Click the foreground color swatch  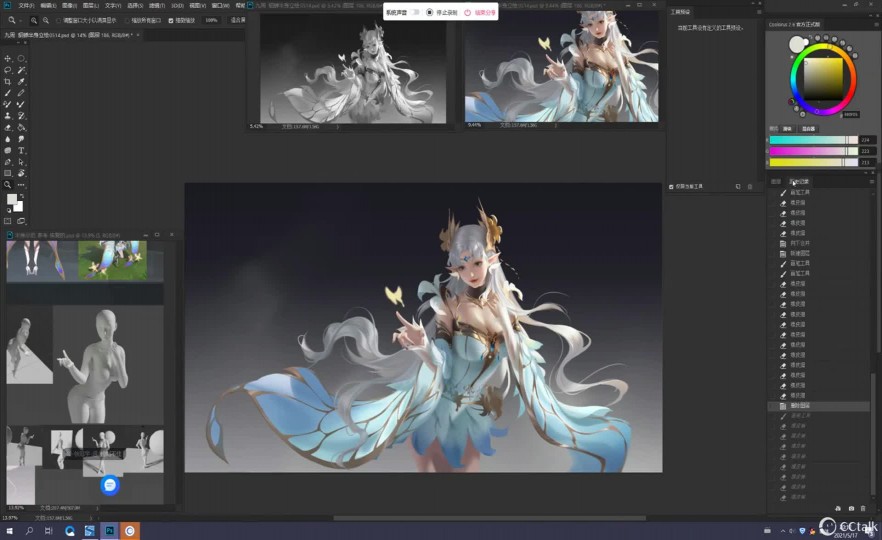(11, 199)
